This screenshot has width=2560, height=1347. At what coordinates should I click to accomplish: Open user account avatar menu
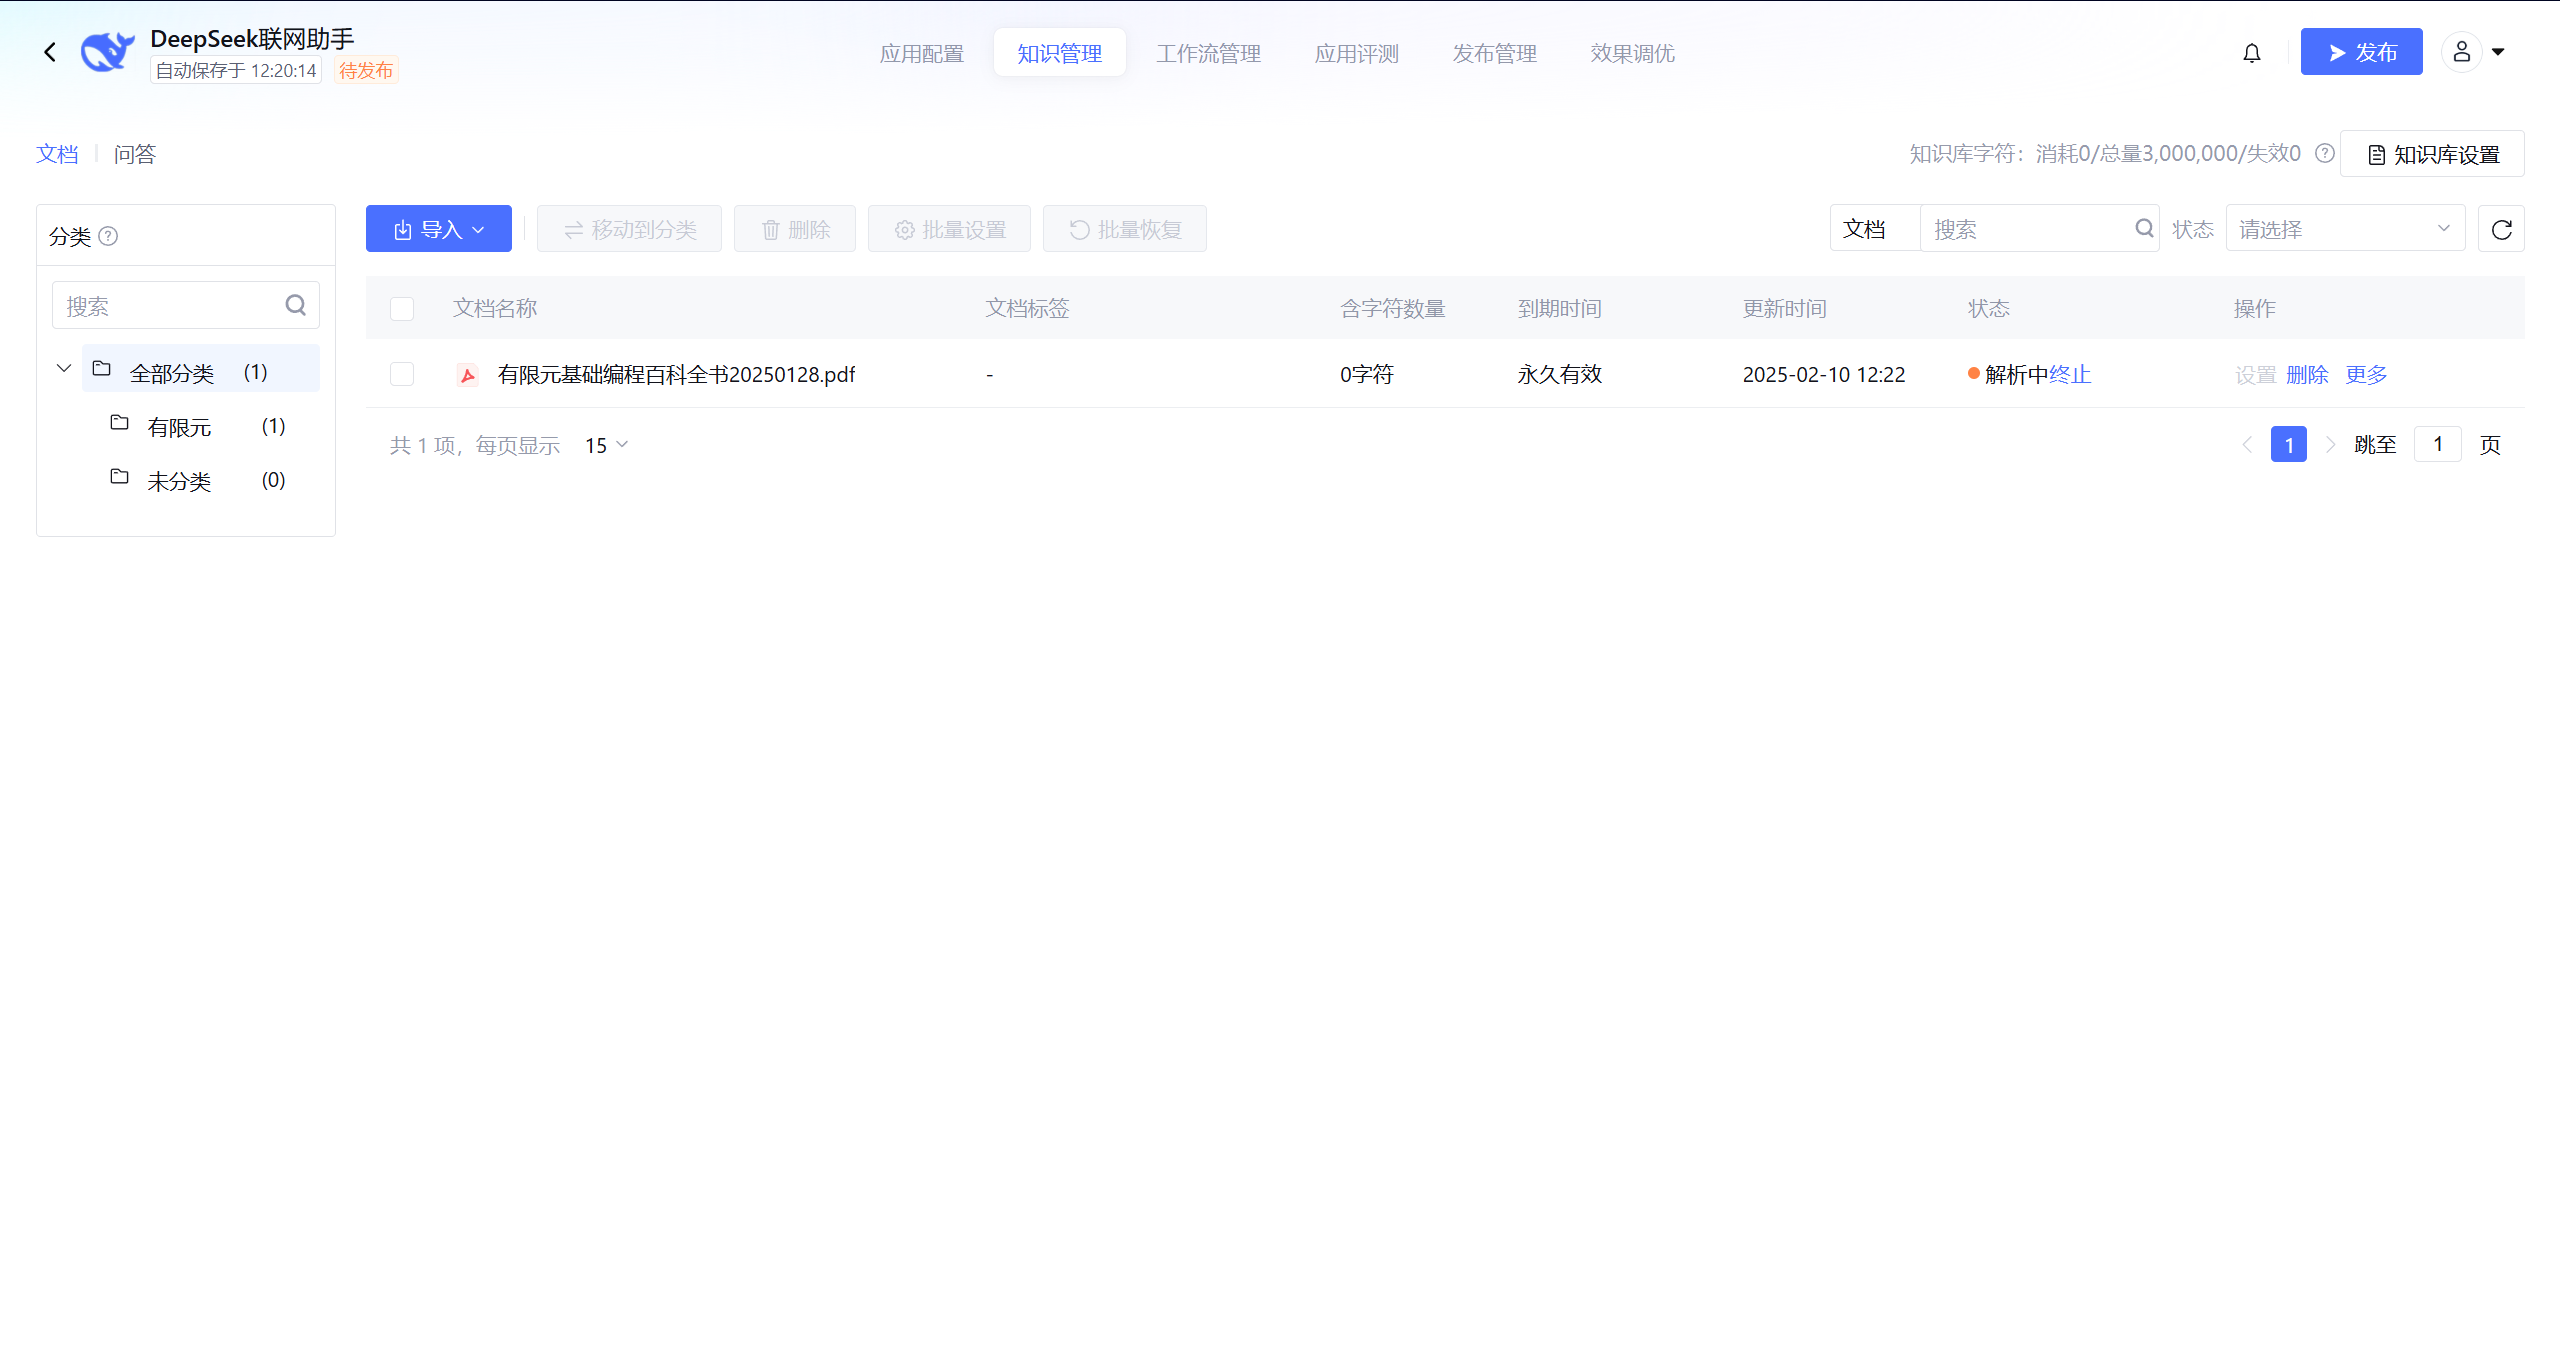pos(2461,52)
